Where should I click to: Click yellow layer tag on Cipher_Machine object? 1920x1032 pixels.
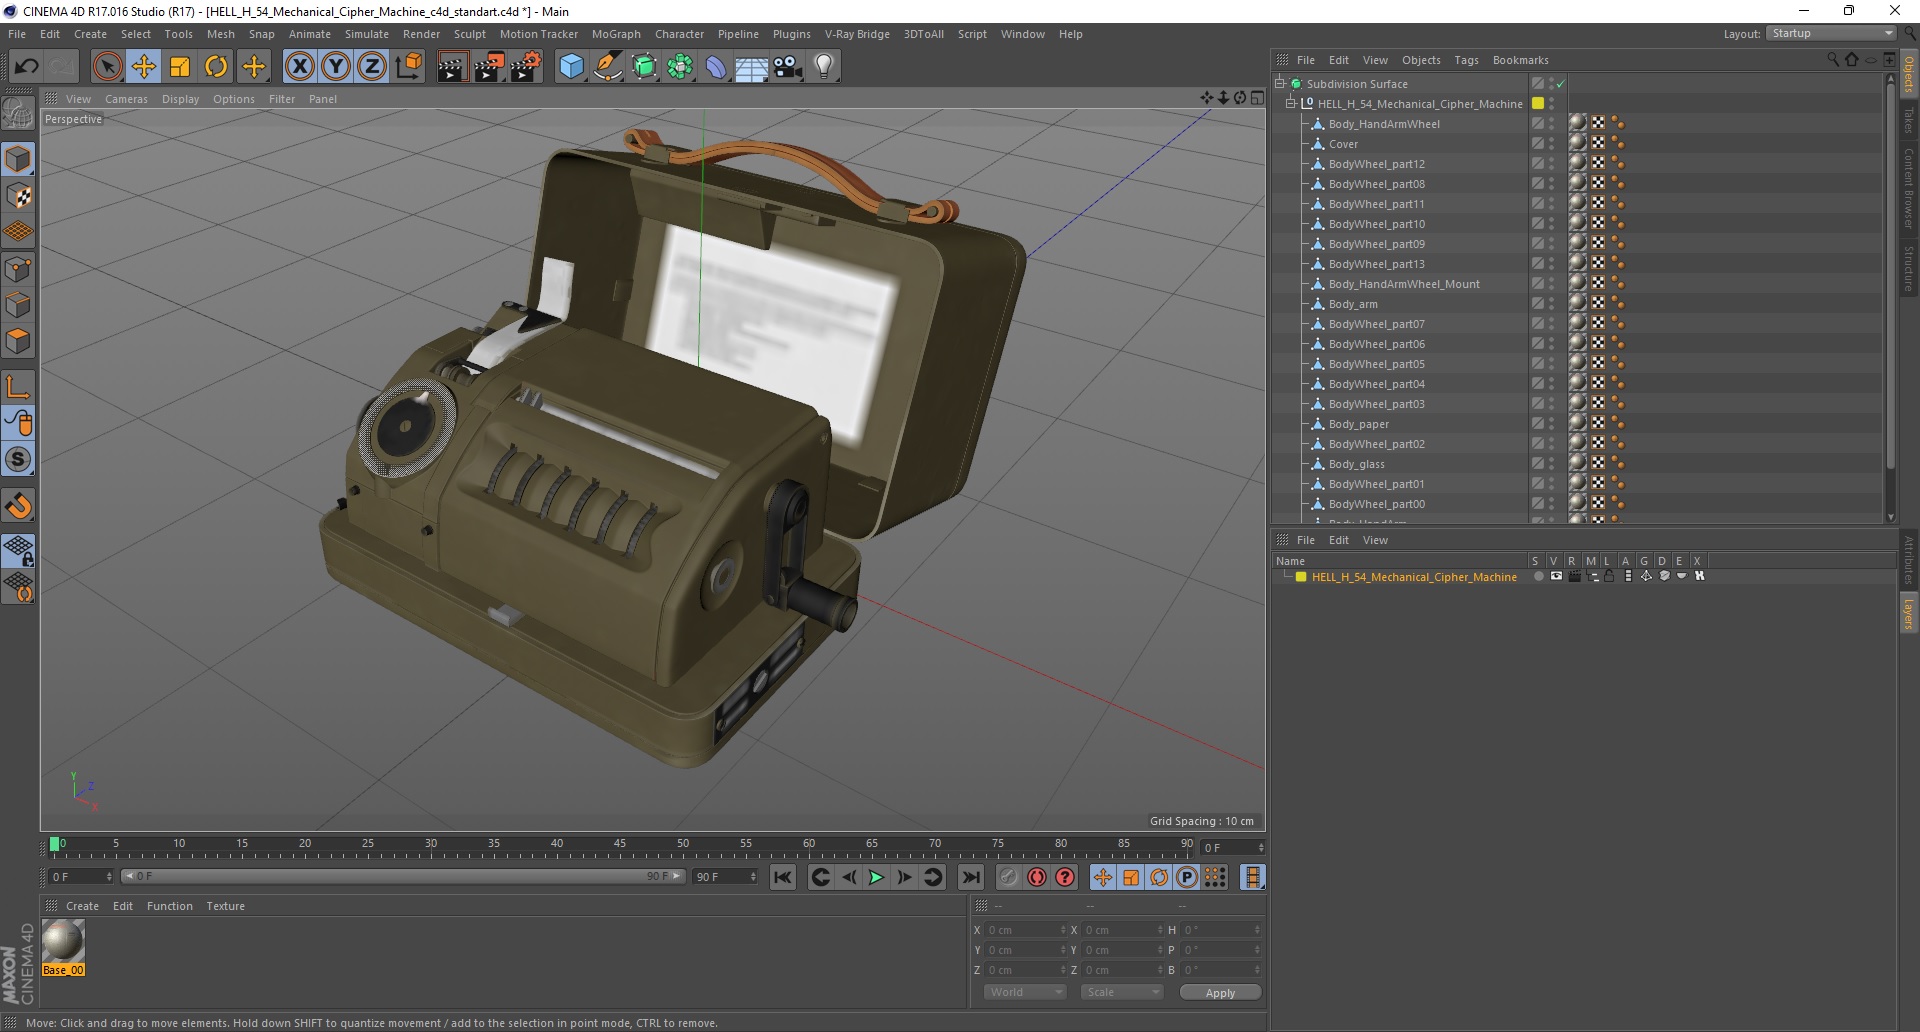1538,103
